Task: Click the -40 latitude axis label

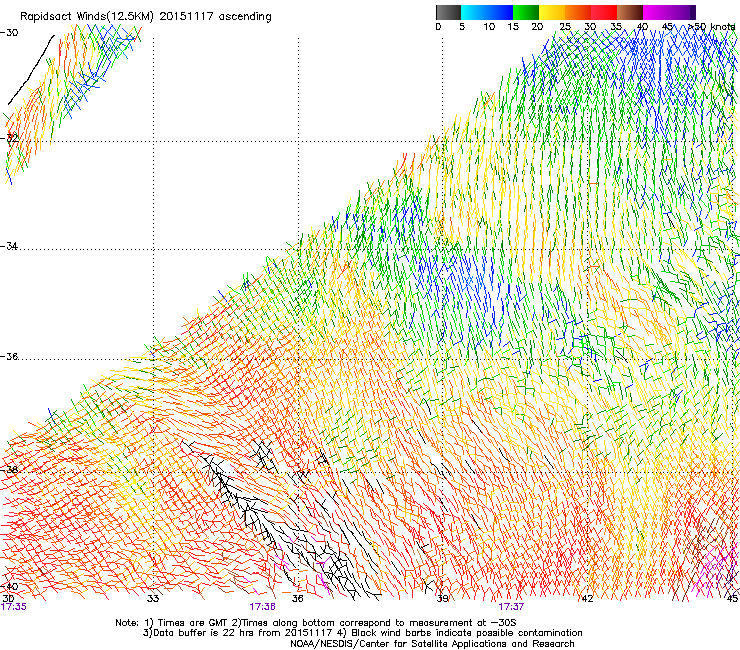Action: tap(9, 587)
